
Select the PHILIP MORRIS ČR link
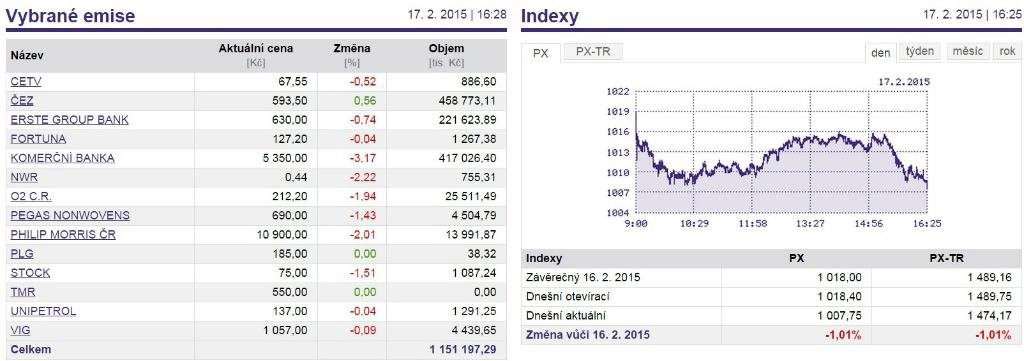pos(63,234)
